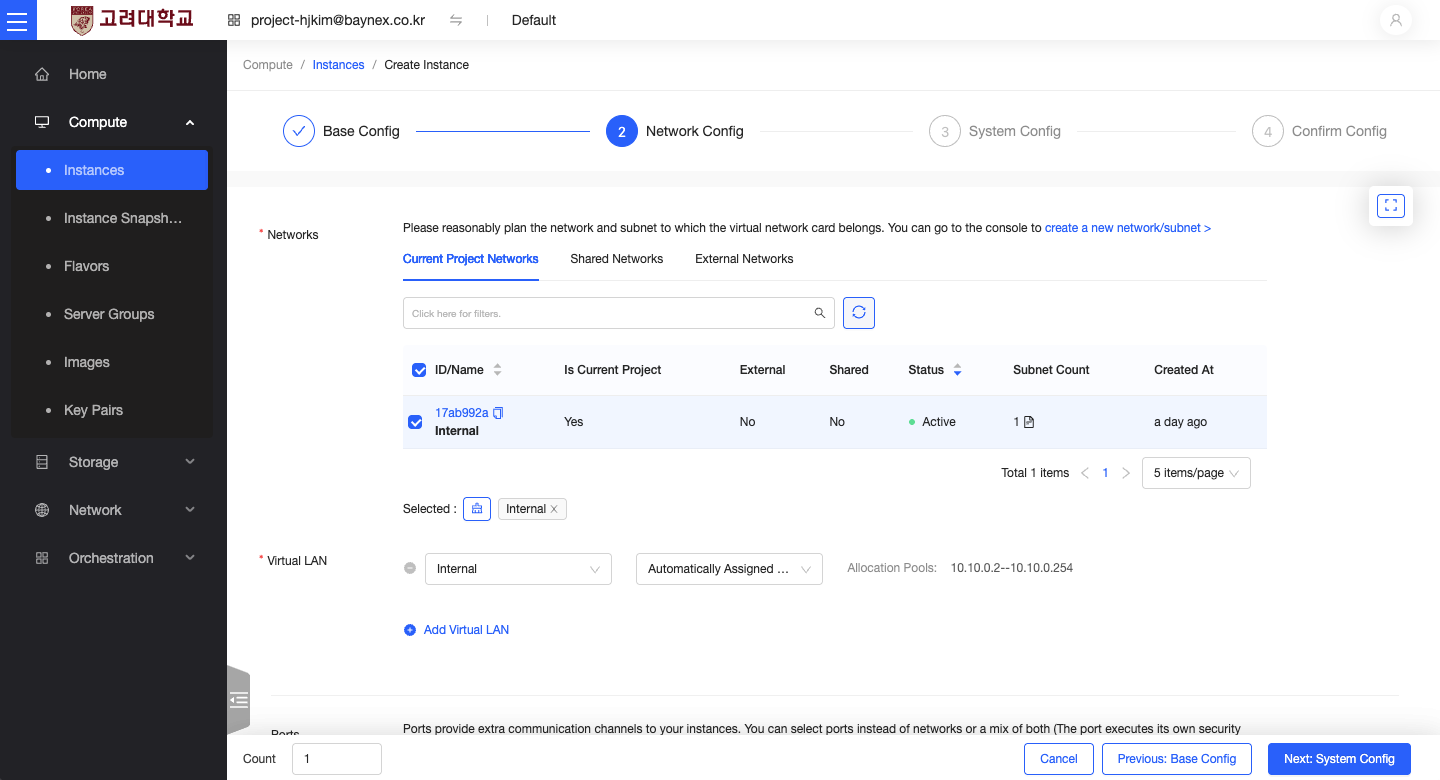The height and width of the screenshot is (780, 1440).
Task: View subnet details icon next to count 1
Action: [1029, 422]
